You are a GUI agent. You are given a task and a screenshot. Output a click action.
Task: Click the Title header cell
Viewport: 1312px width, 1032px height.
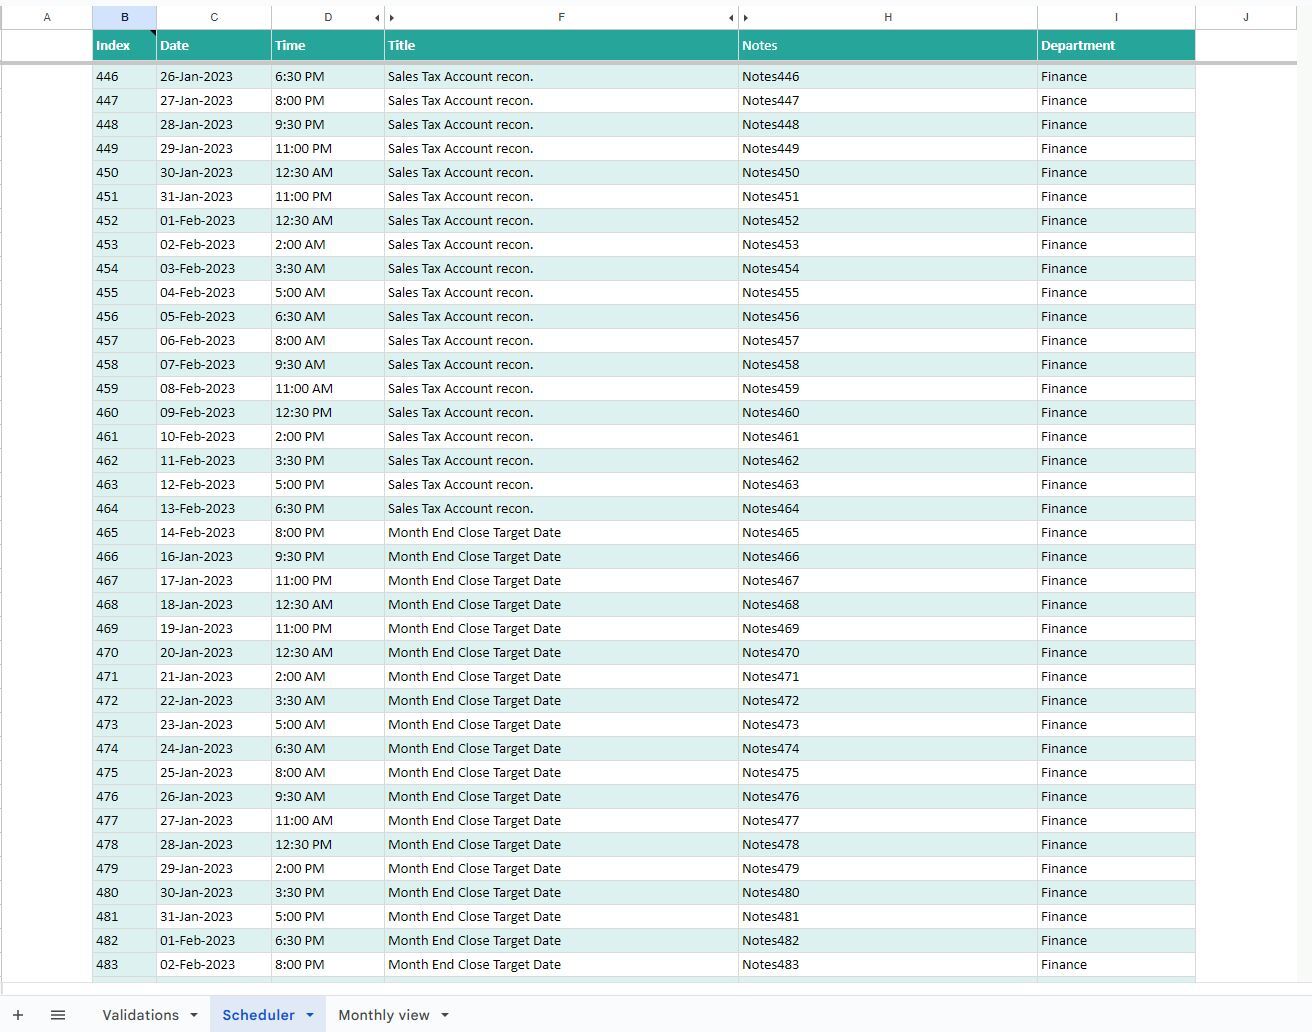pyautogui.click(x=561, y=45)
